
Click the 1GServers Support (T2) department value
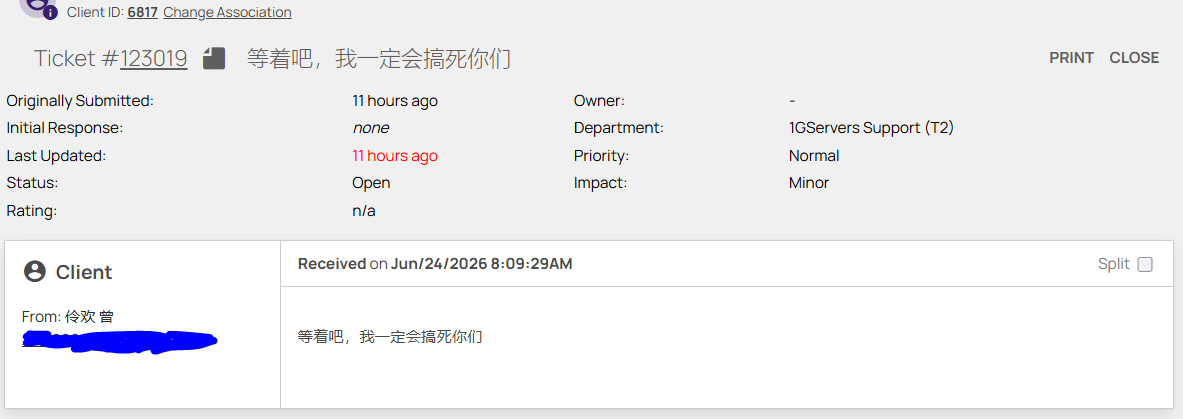(871, 128)
